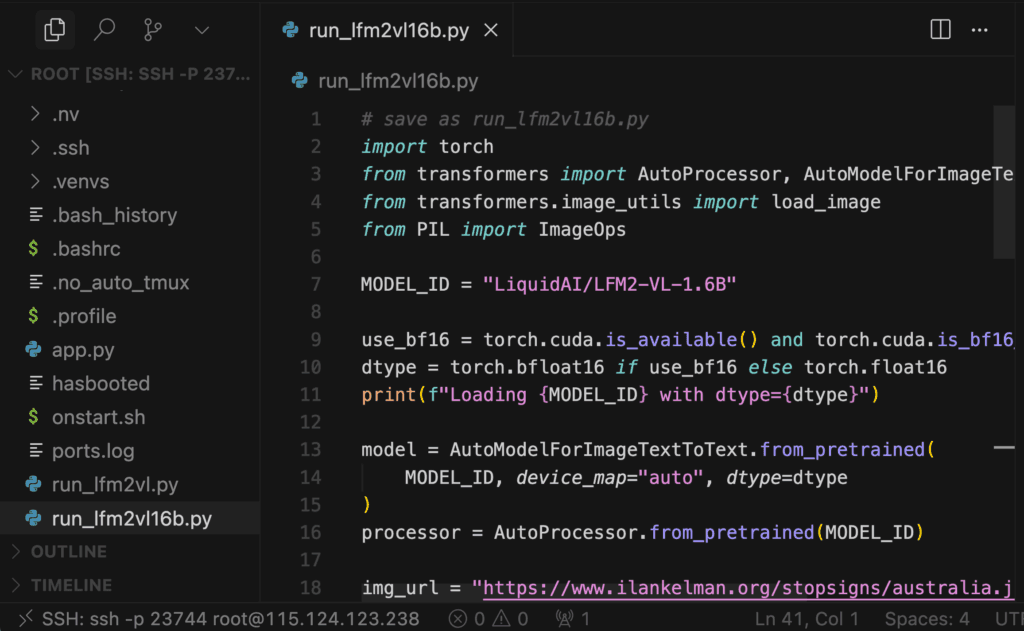Click the split editor right icon

point(940,30)
